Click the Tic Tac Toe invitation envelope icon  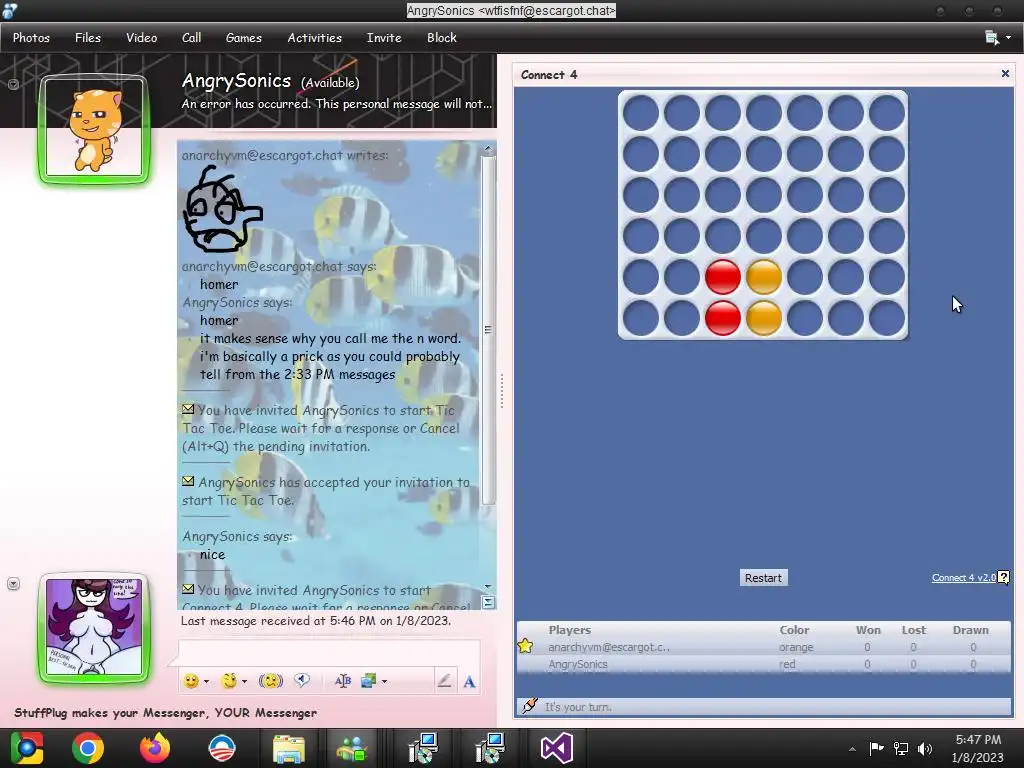coord(188,409)
